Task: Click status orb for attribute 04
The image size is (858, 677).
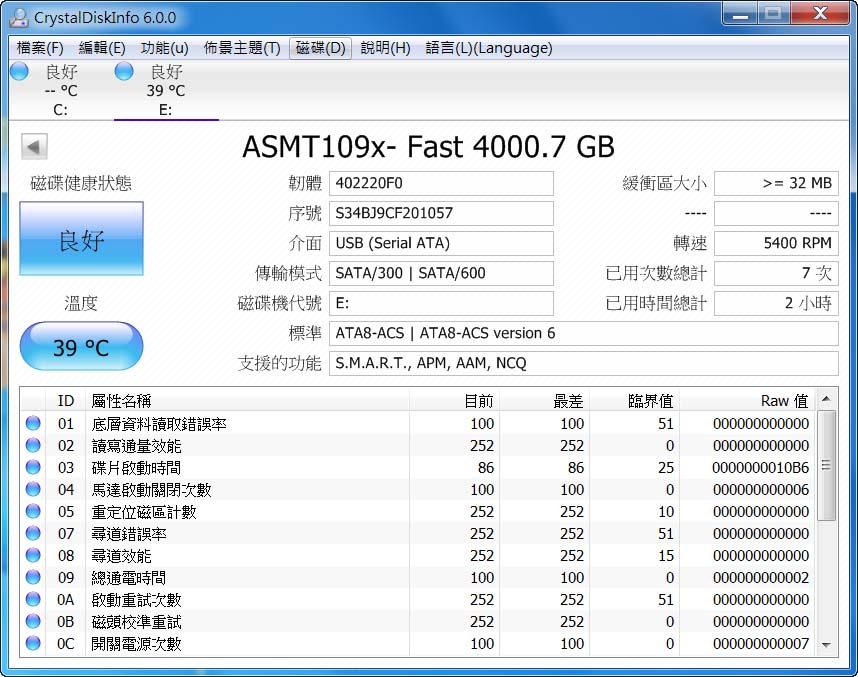Action: click(x=33, y=489)
